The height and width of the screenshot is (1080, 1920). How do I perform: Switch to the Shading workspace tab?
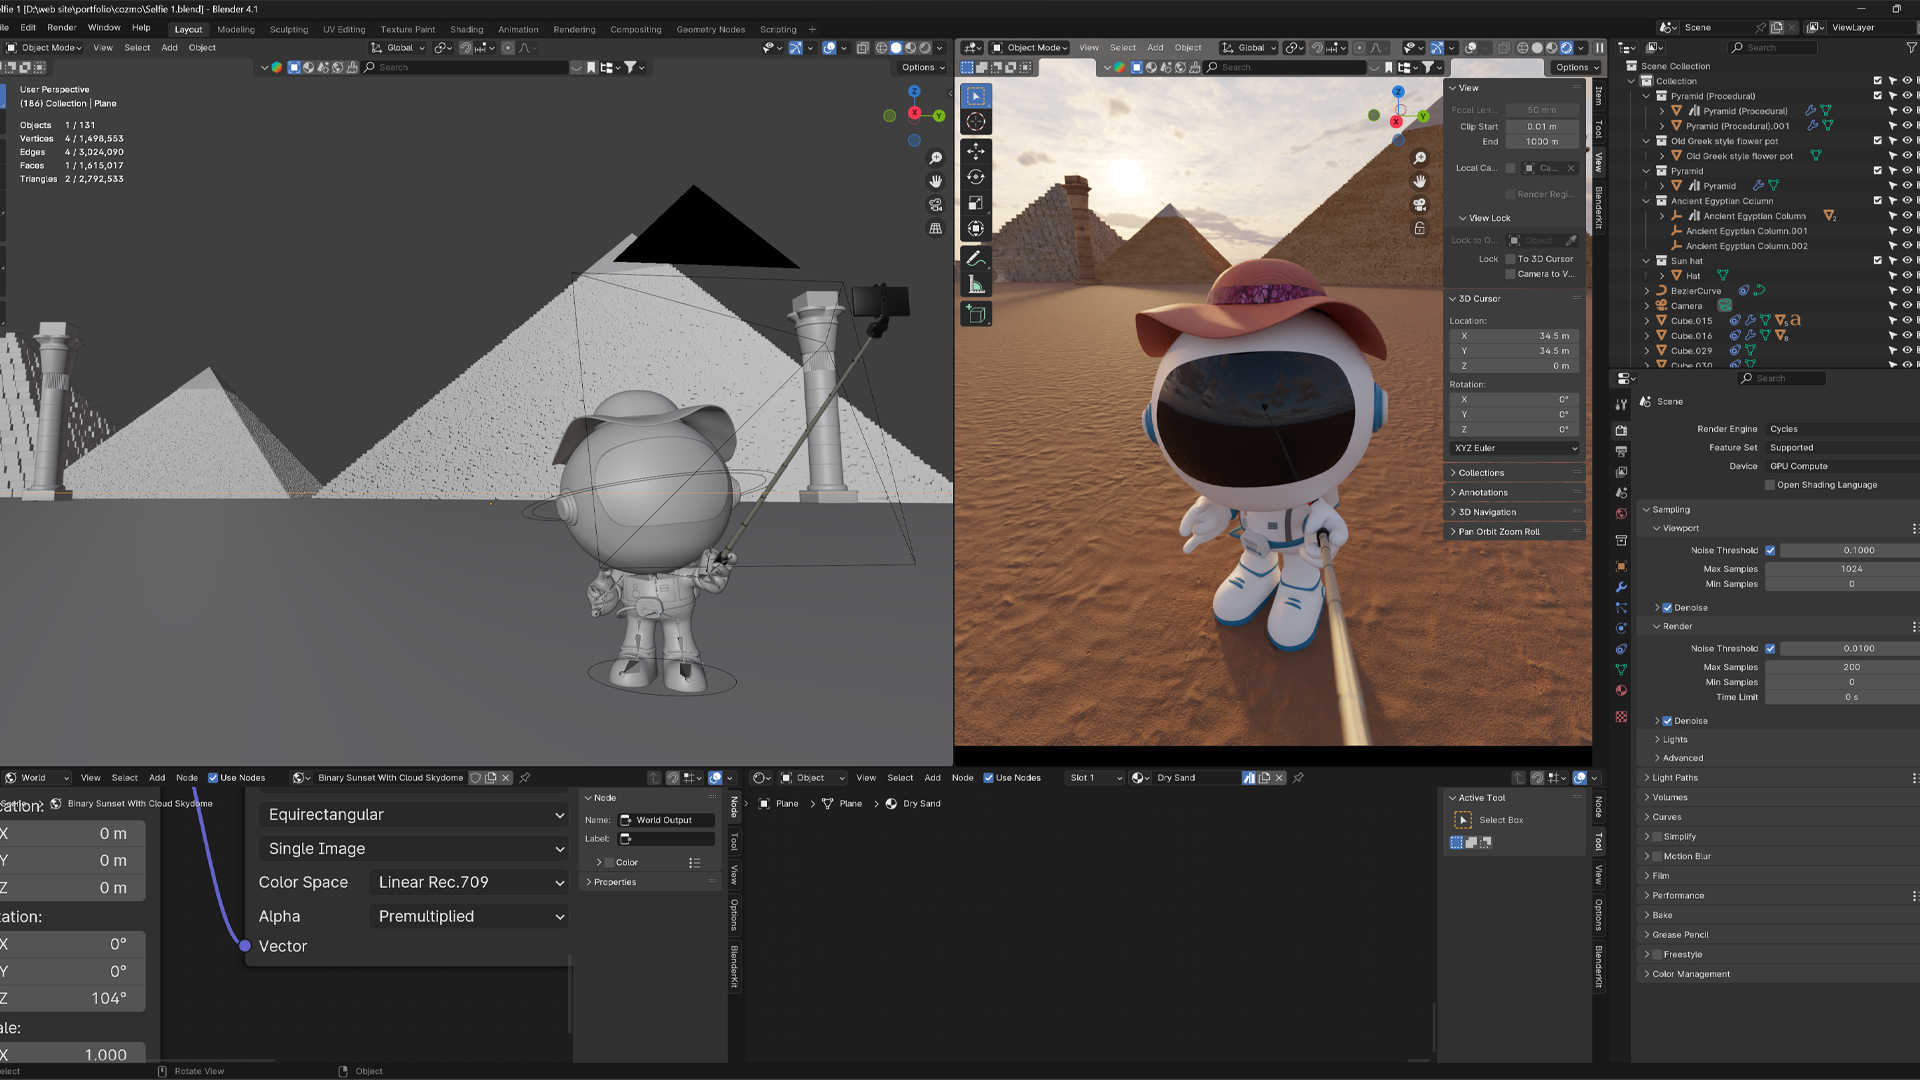466,29
